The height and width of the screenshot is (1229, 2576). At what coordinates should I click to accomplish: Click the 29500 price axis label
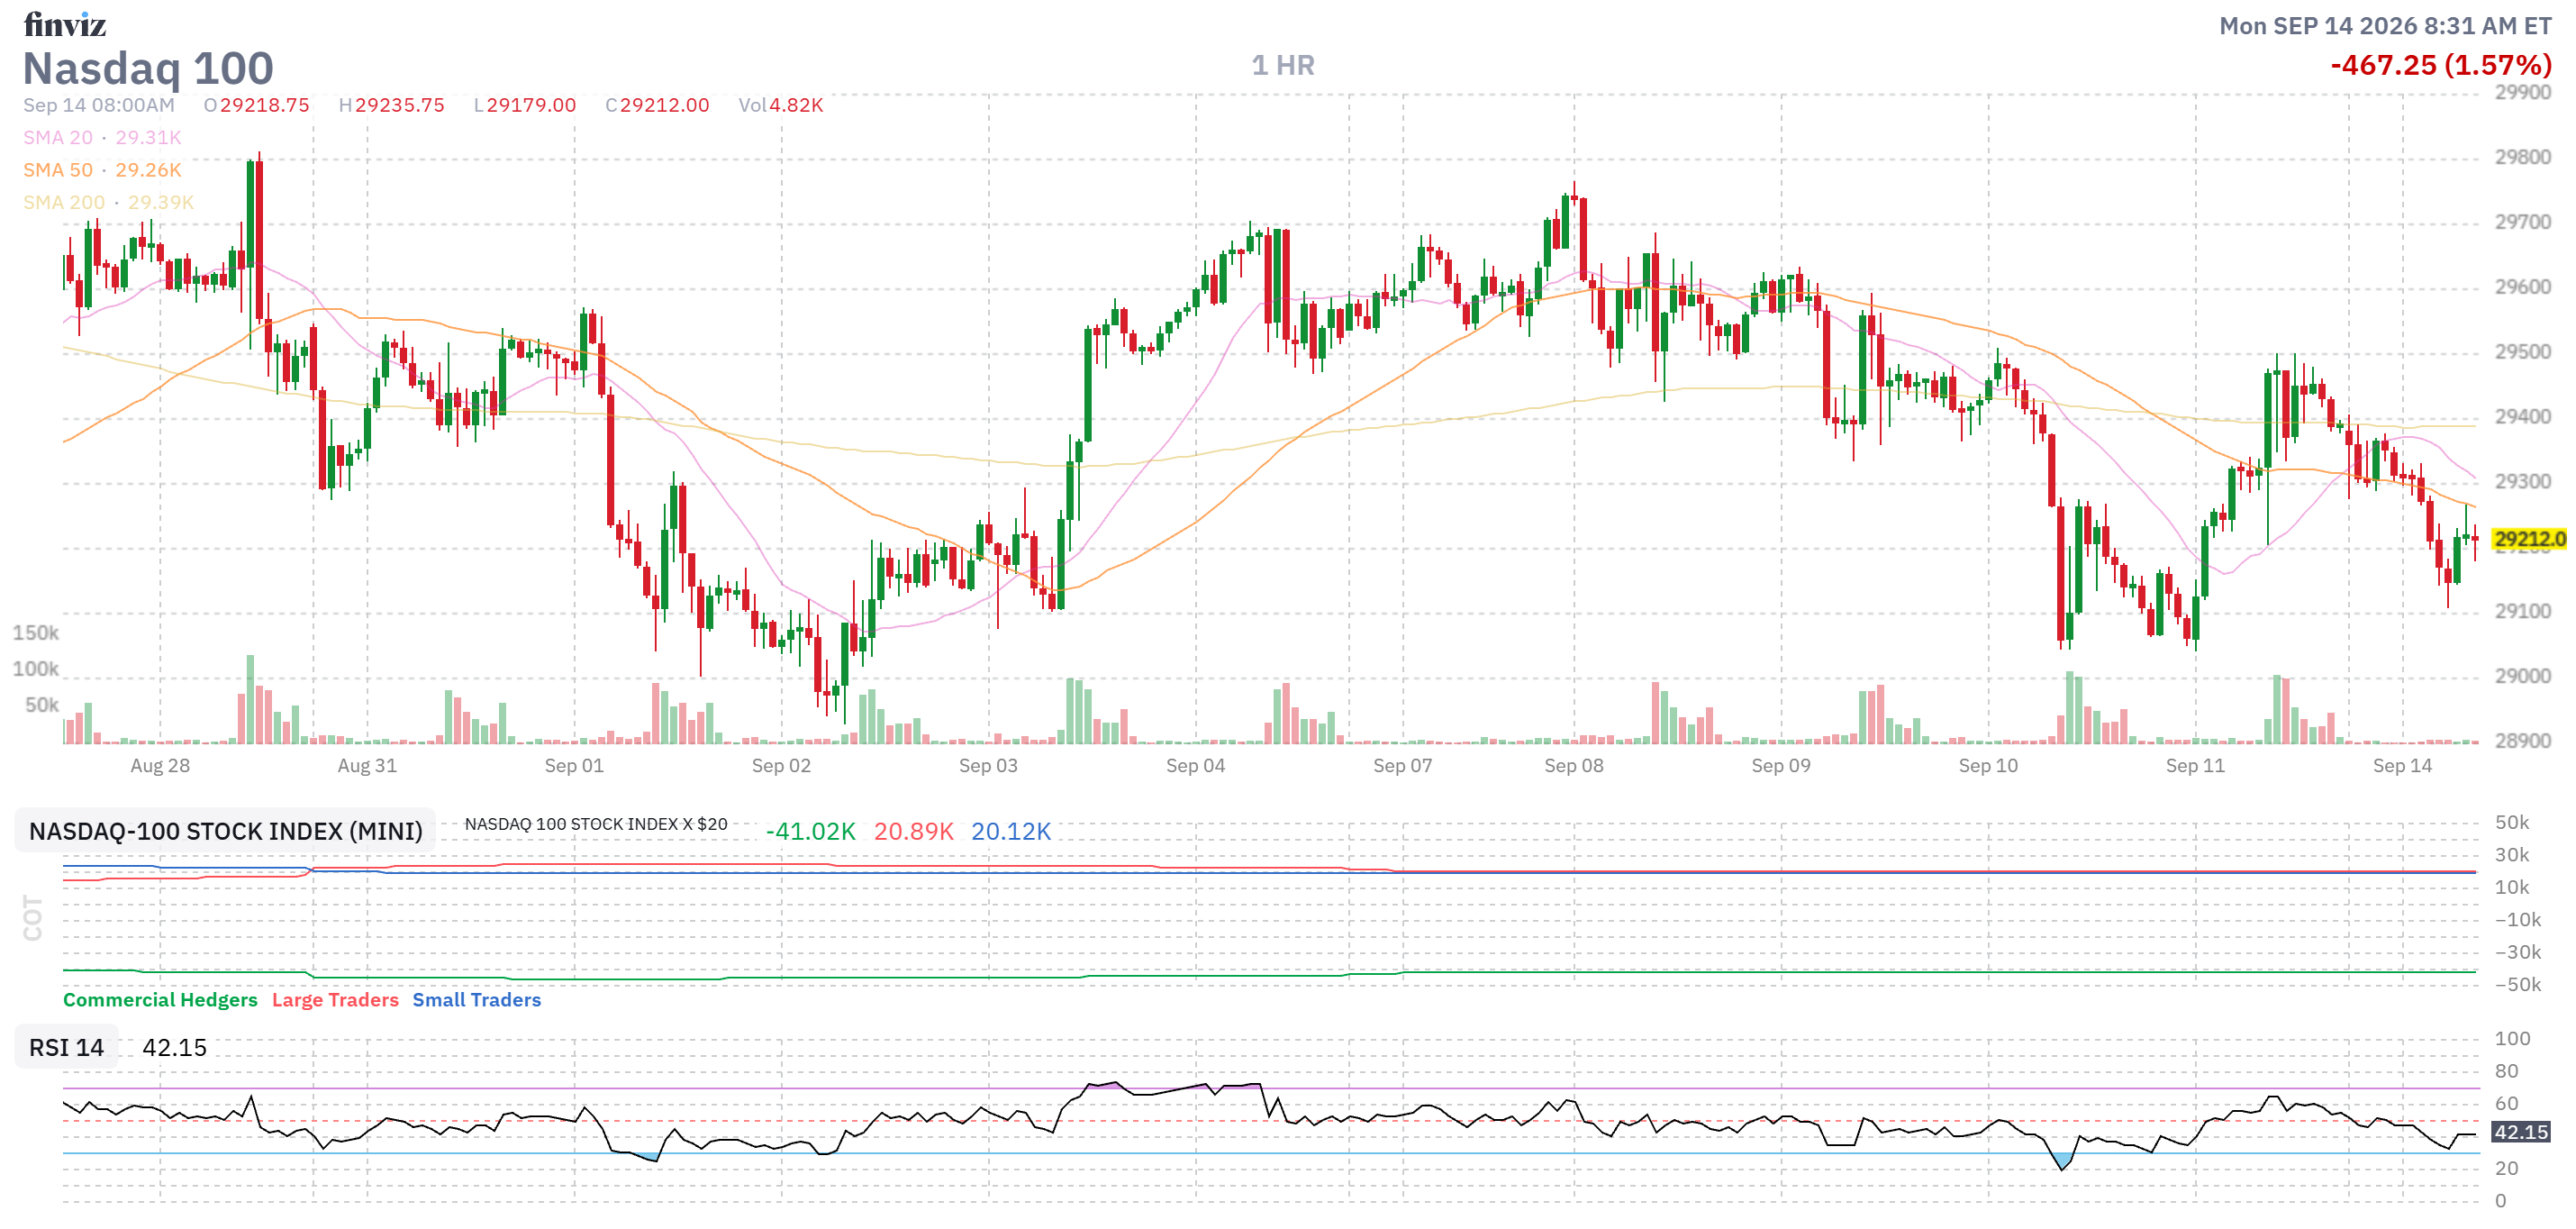(x=2523, y=352)
